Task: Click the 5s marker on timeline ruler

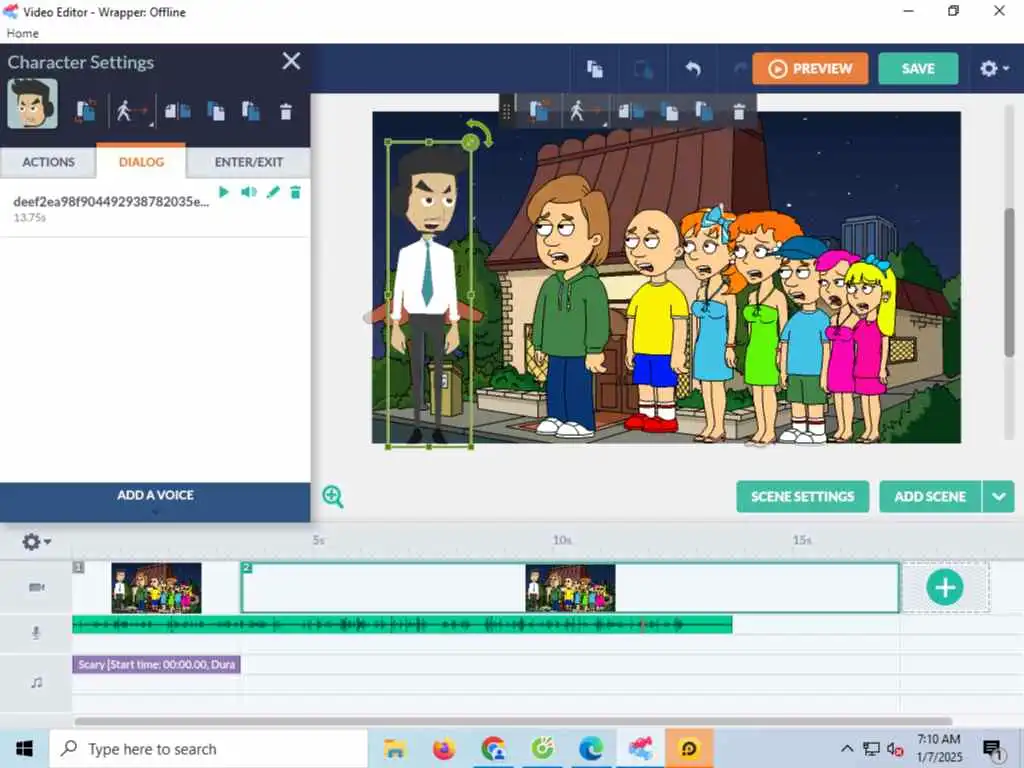Action: [318, 540]
